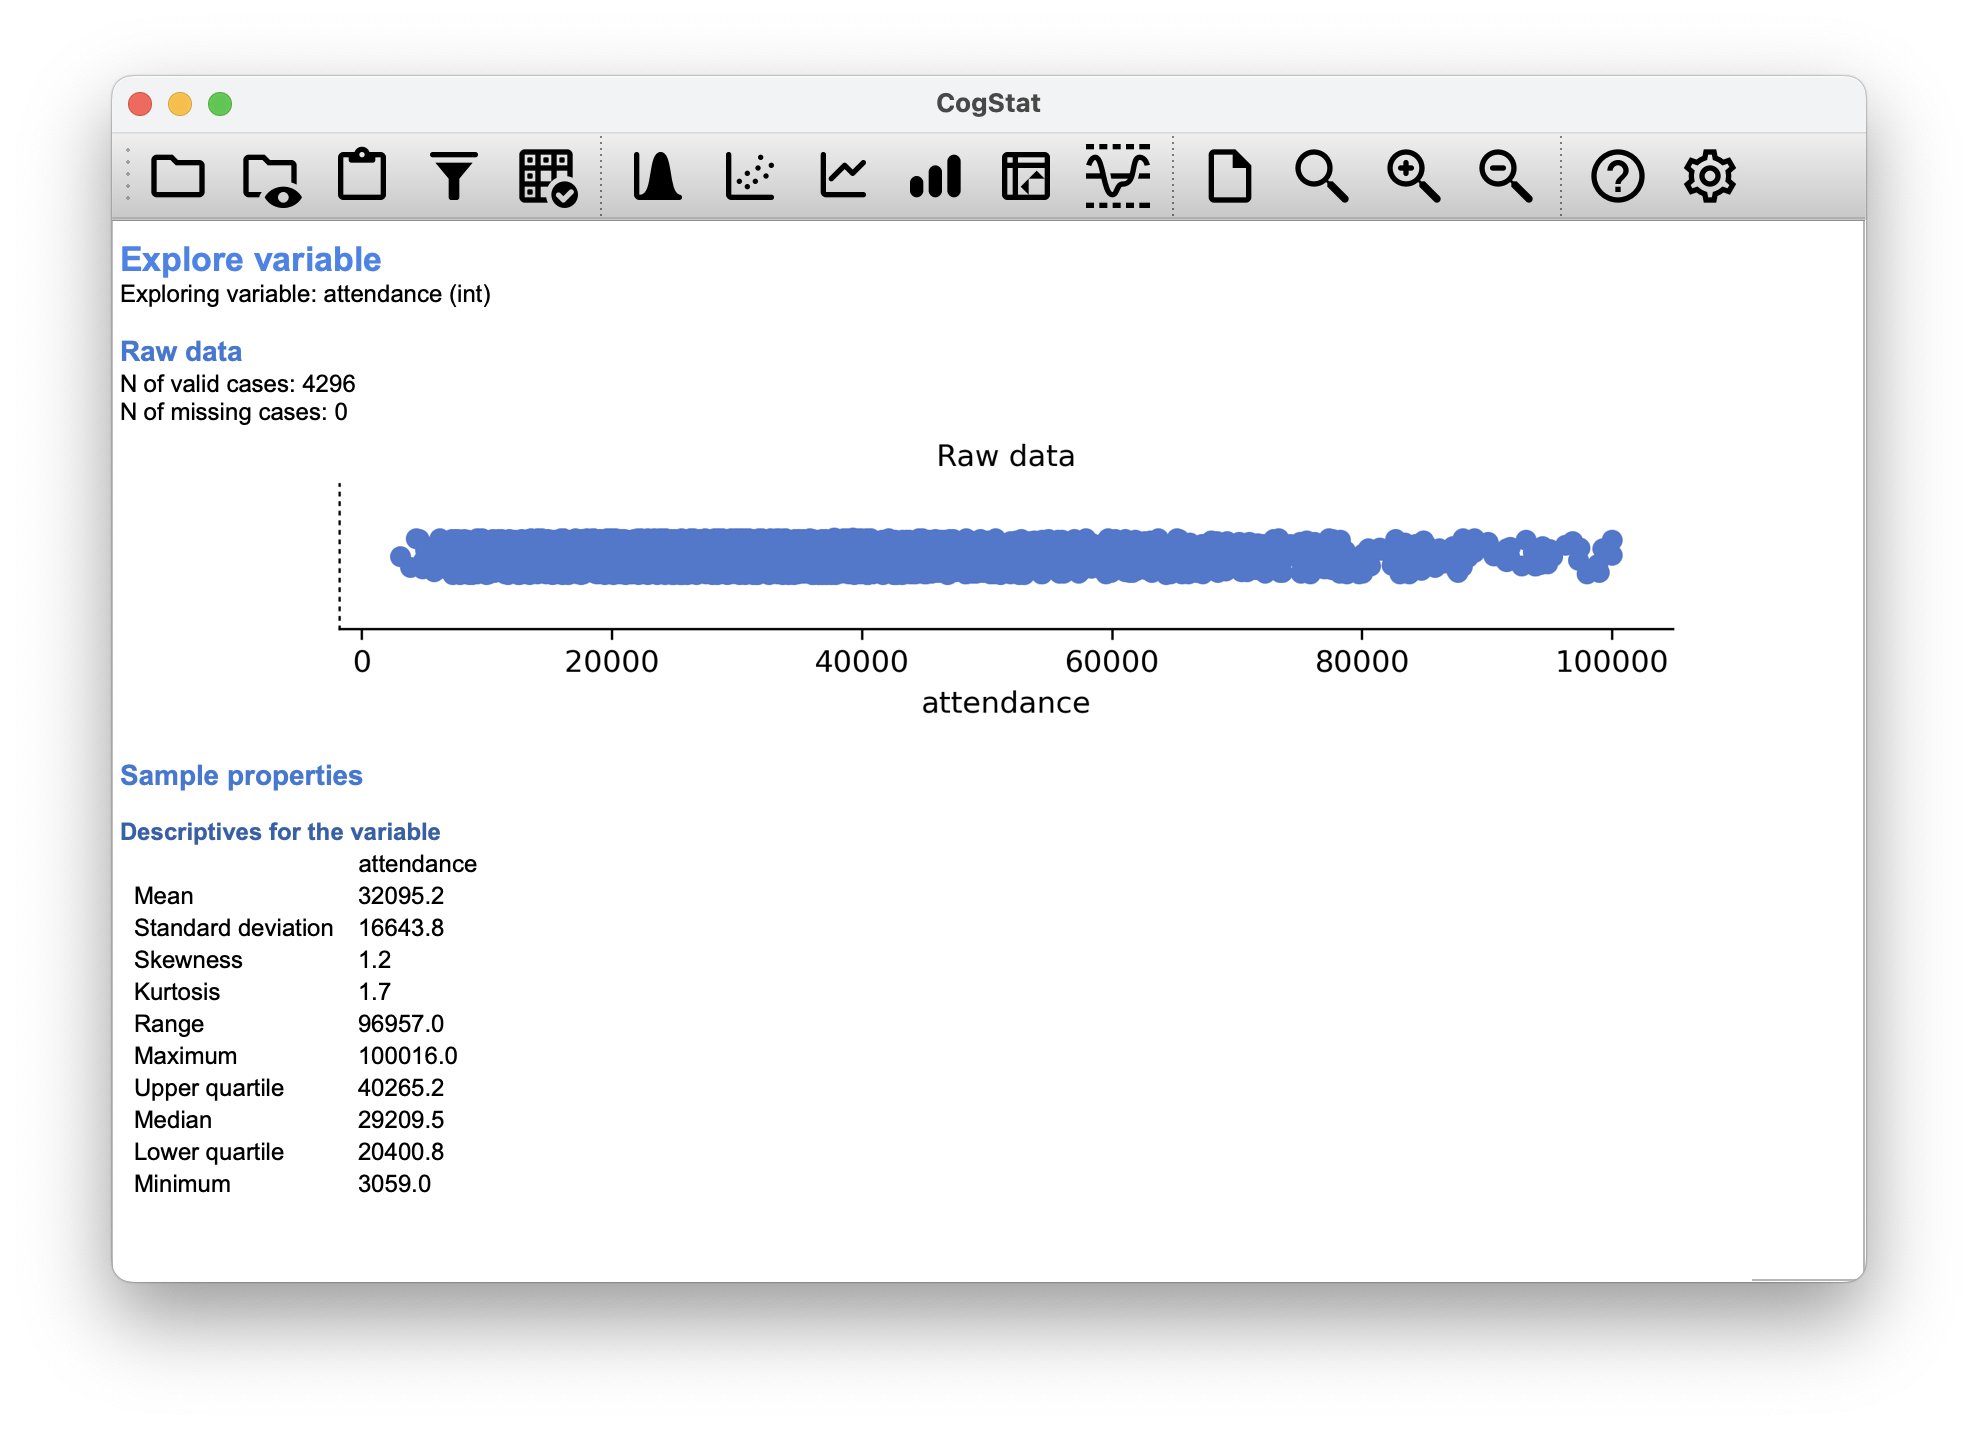This screenshot has height=1430, width=1978.
Task: Open the preferences settings
Action: click(x=1711, y=175)
